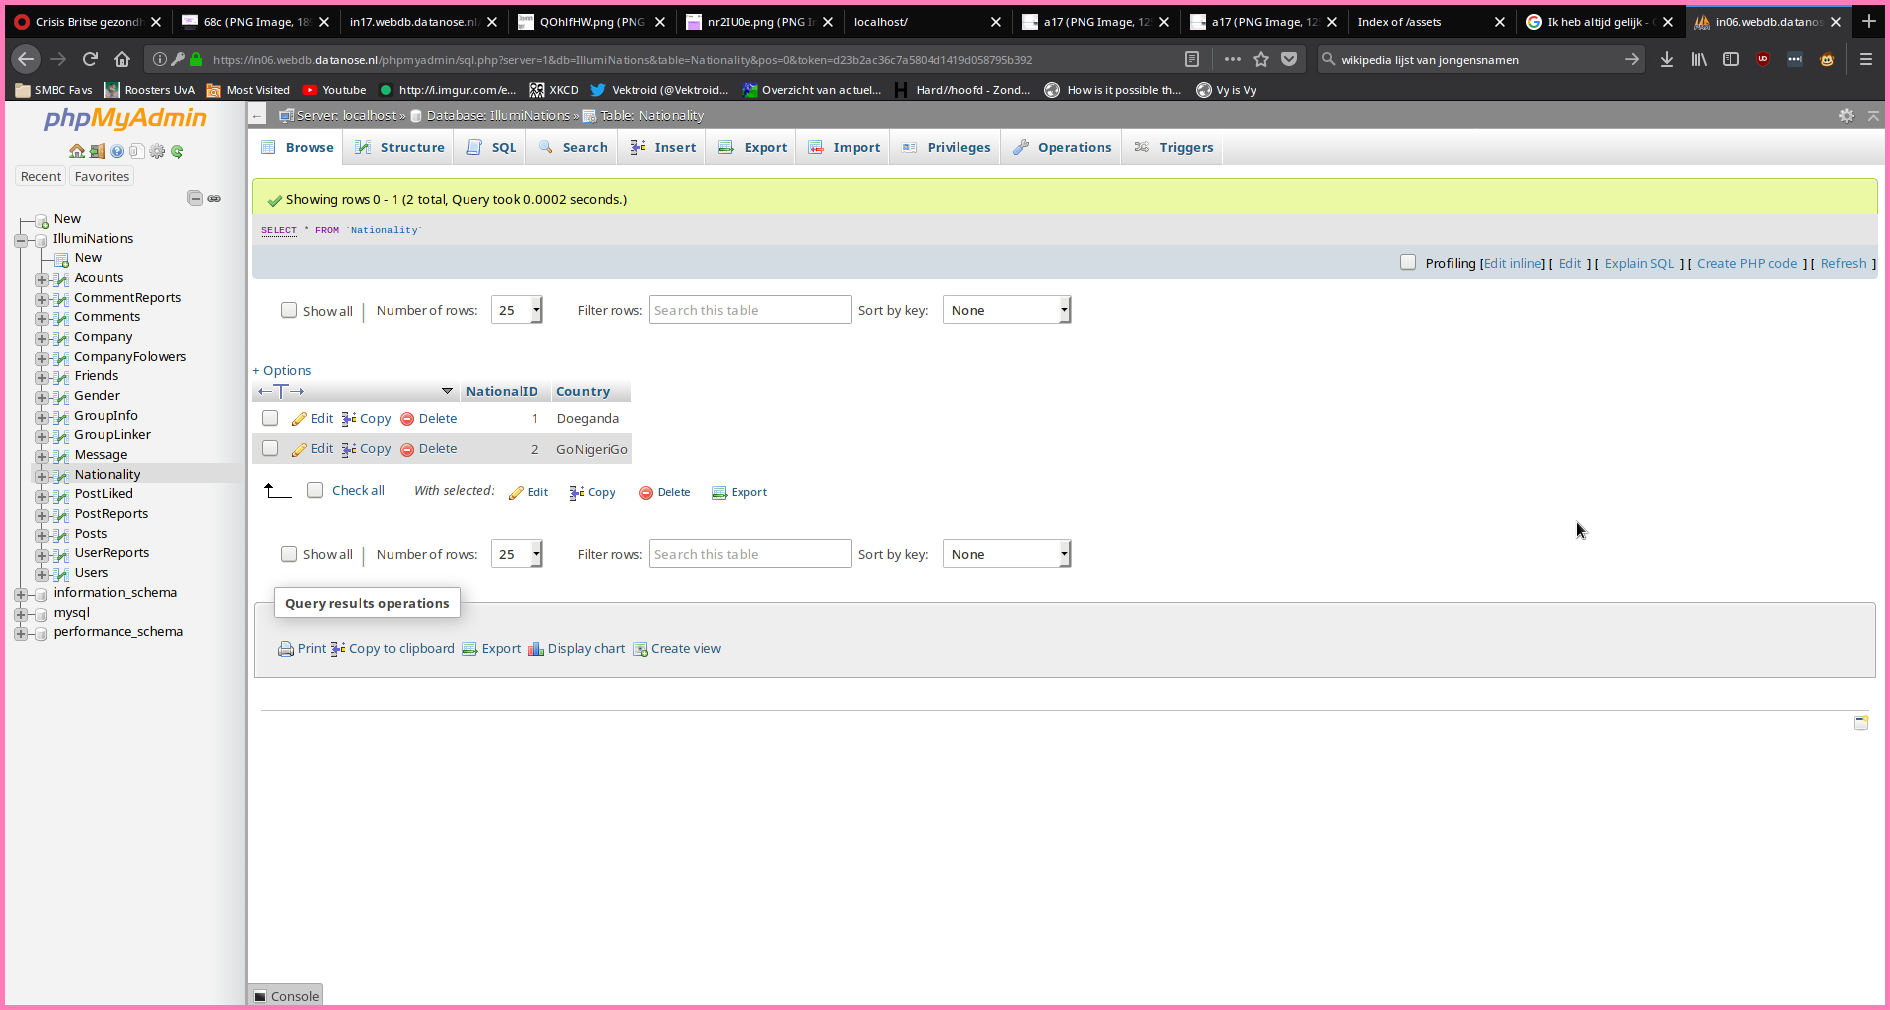Screen dimensions: 1890x1010
Task: Open page settings gear icon at top right
Action: point(1846,116)
